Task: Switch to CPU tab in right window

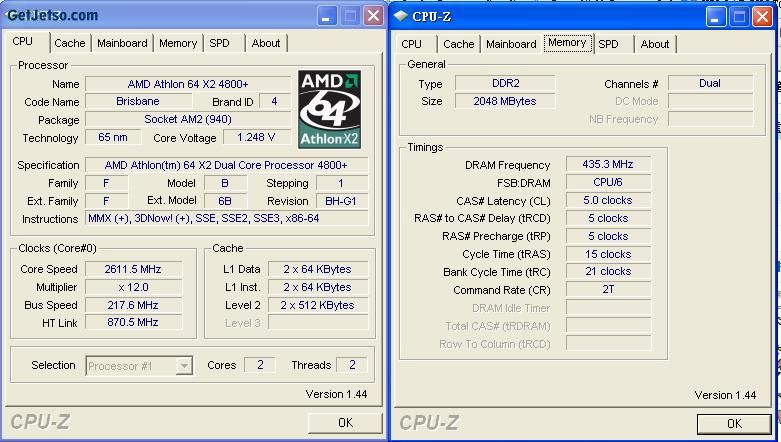Action: tap(411, 44)
